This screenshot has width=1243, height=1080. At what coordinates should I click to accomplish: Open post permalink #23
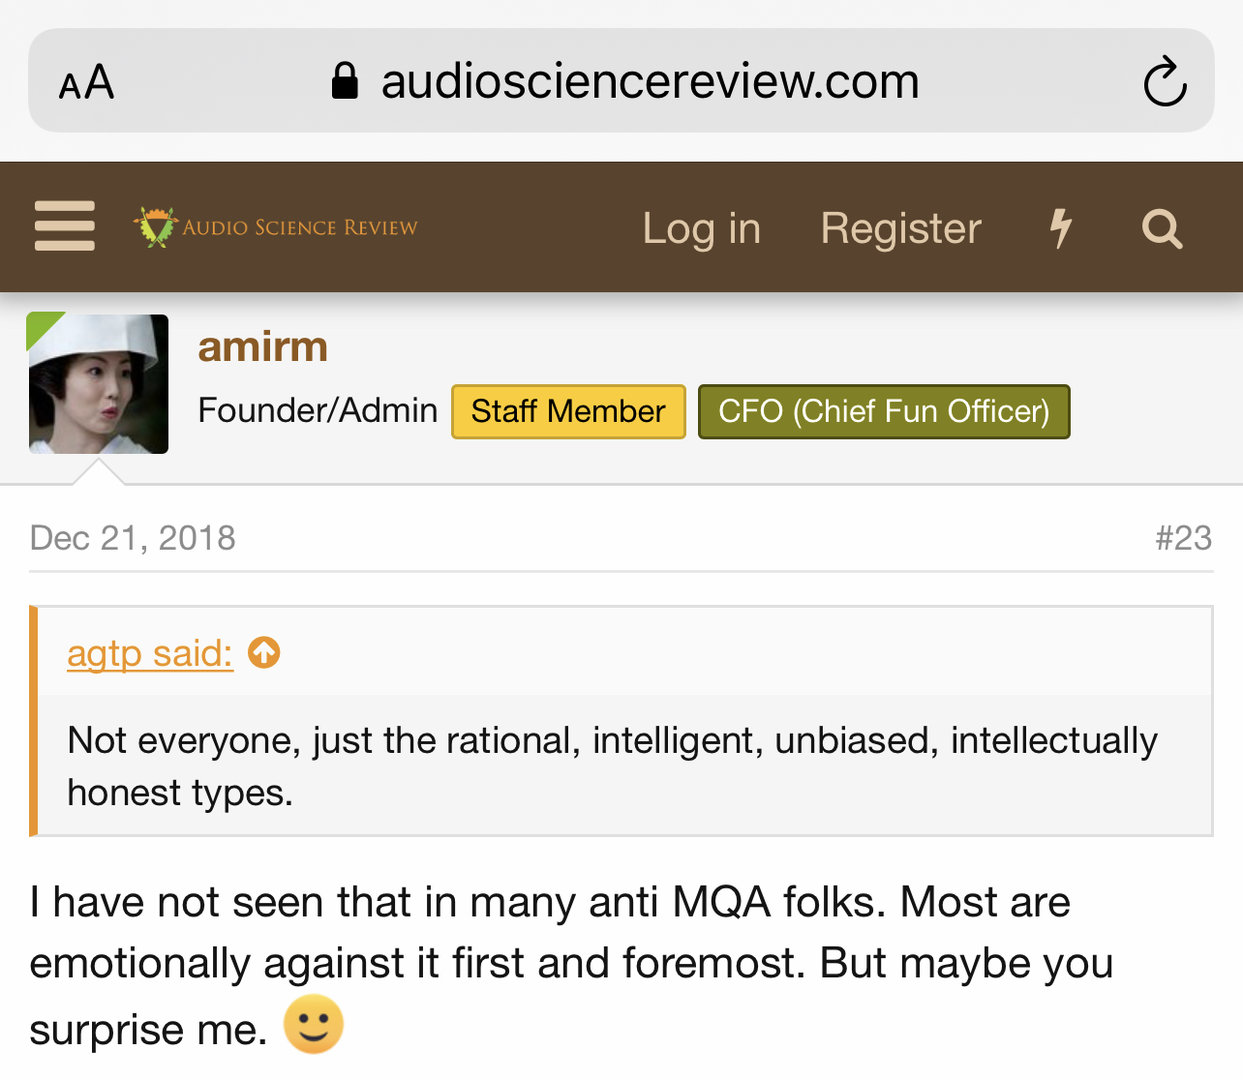coord(1183,538)
